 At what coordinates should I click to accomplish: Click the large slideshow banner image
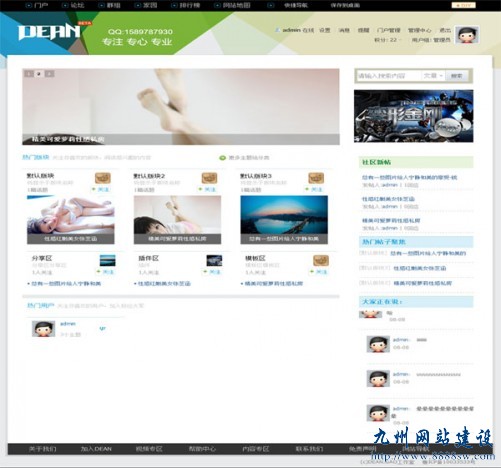[x=181, y=107]
